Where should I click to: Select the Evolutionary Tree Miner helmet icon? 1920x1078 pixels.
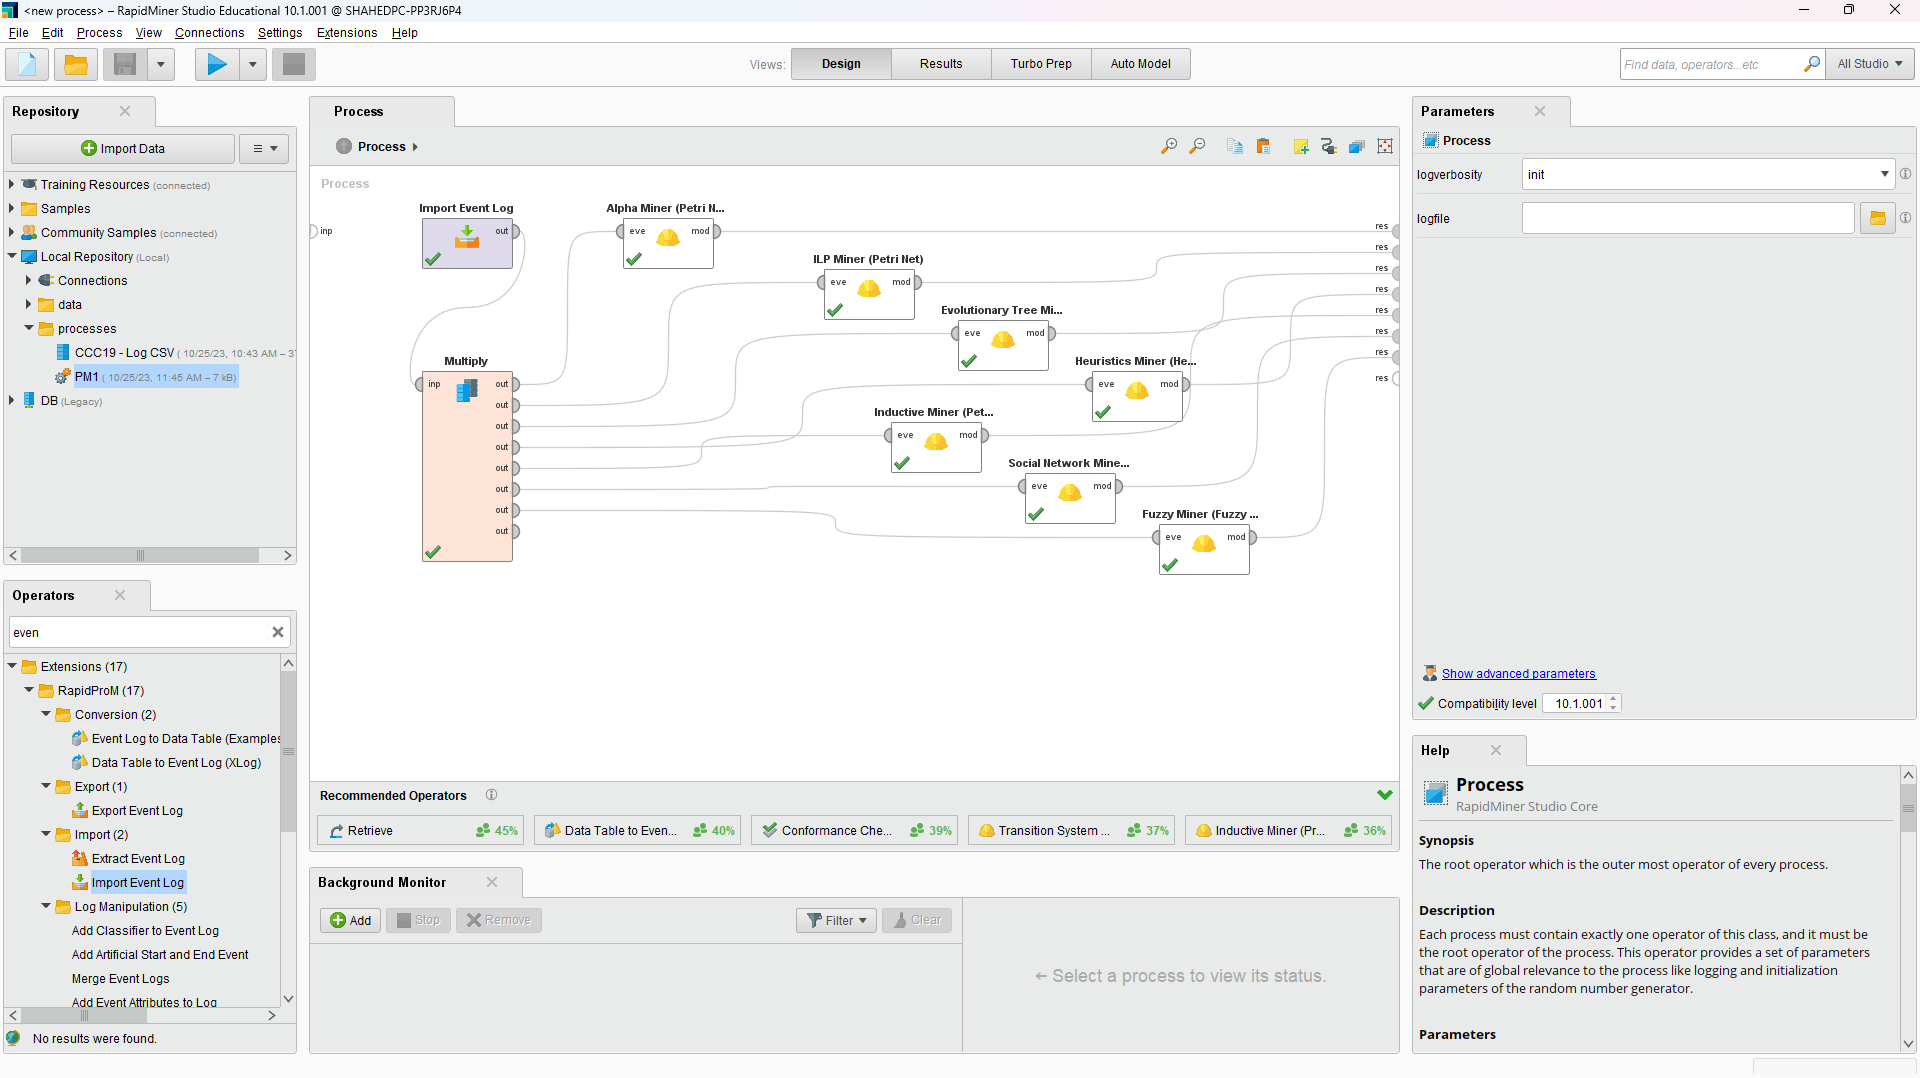[1003, 340]
